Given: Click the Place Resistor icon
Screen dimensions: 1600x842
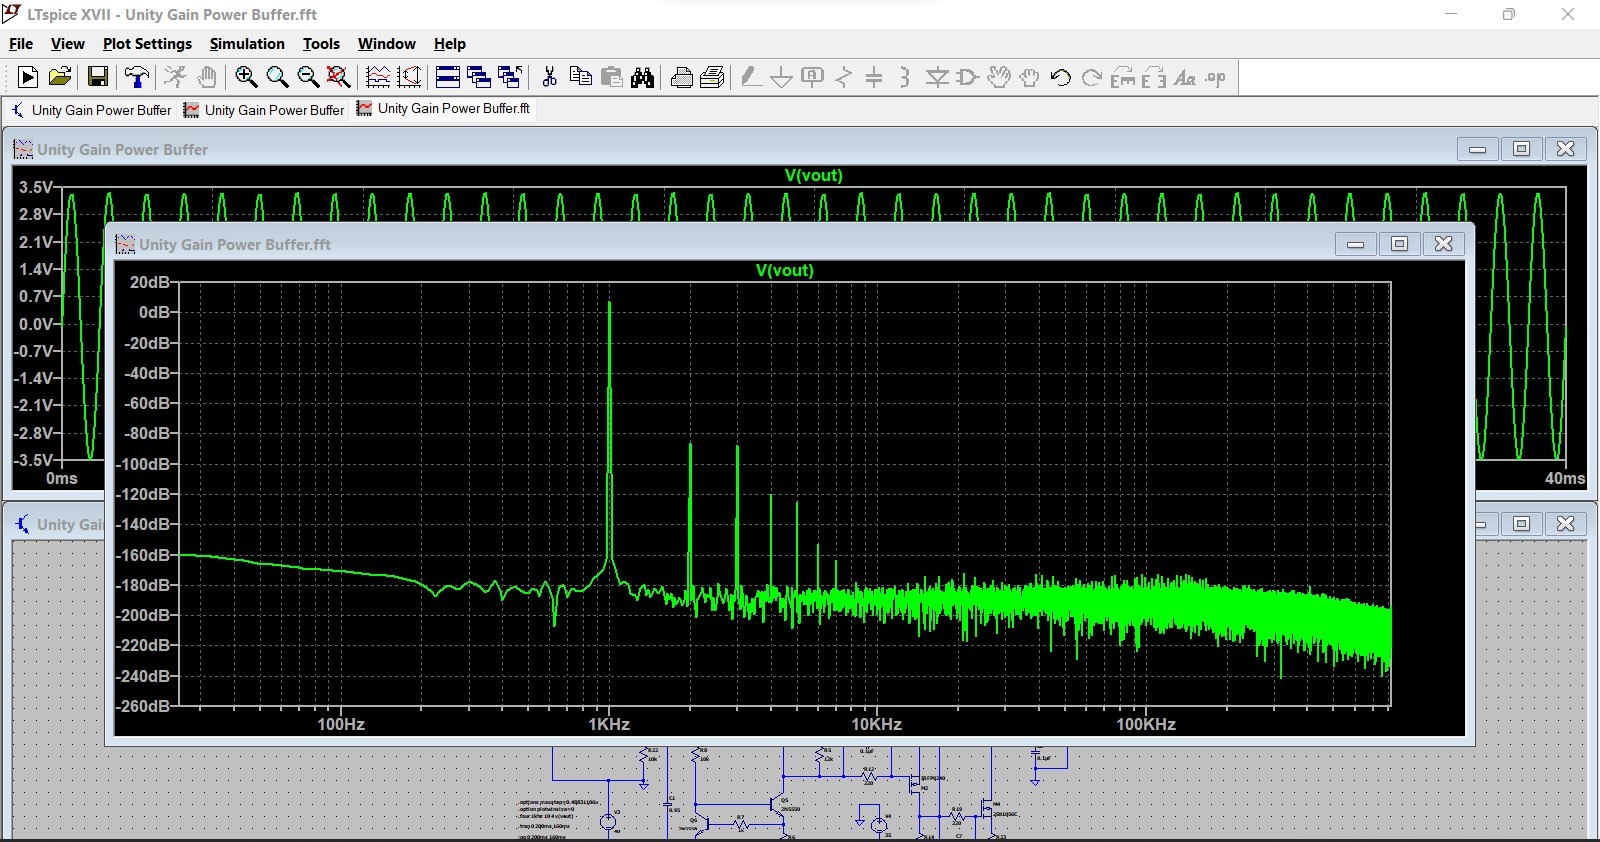Looking at the screenshot, I should pos(844,77).
